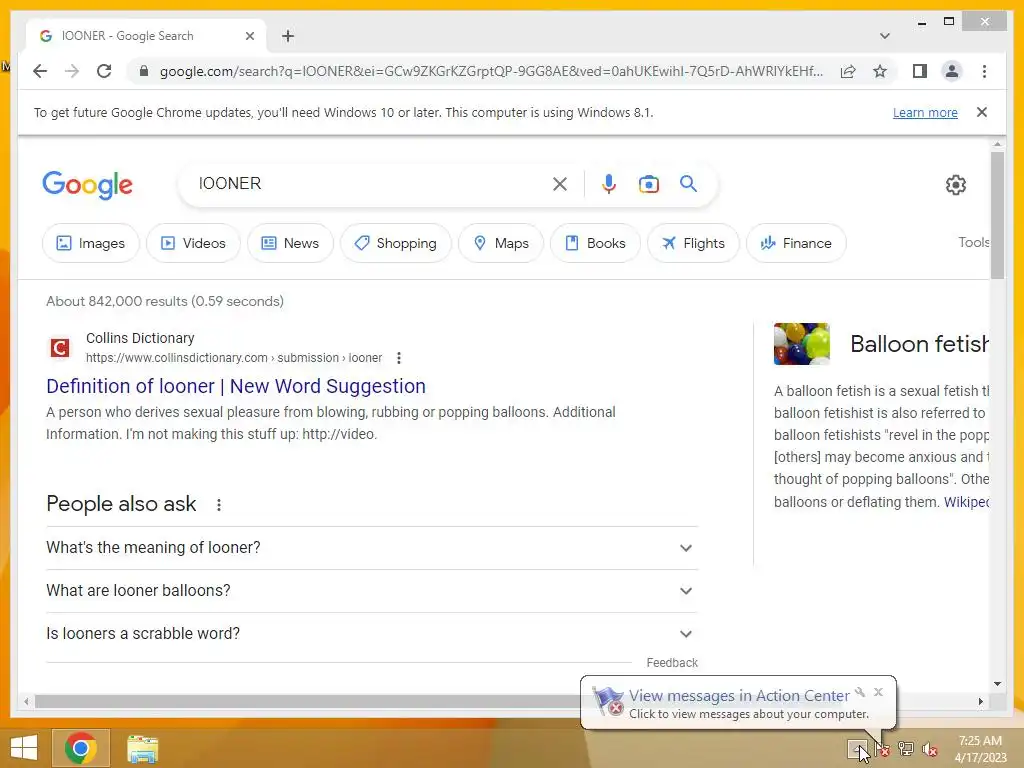Click the horizontal scrollbar left arrow
The height and width of the screenshot is (768, 1024).
26,701
